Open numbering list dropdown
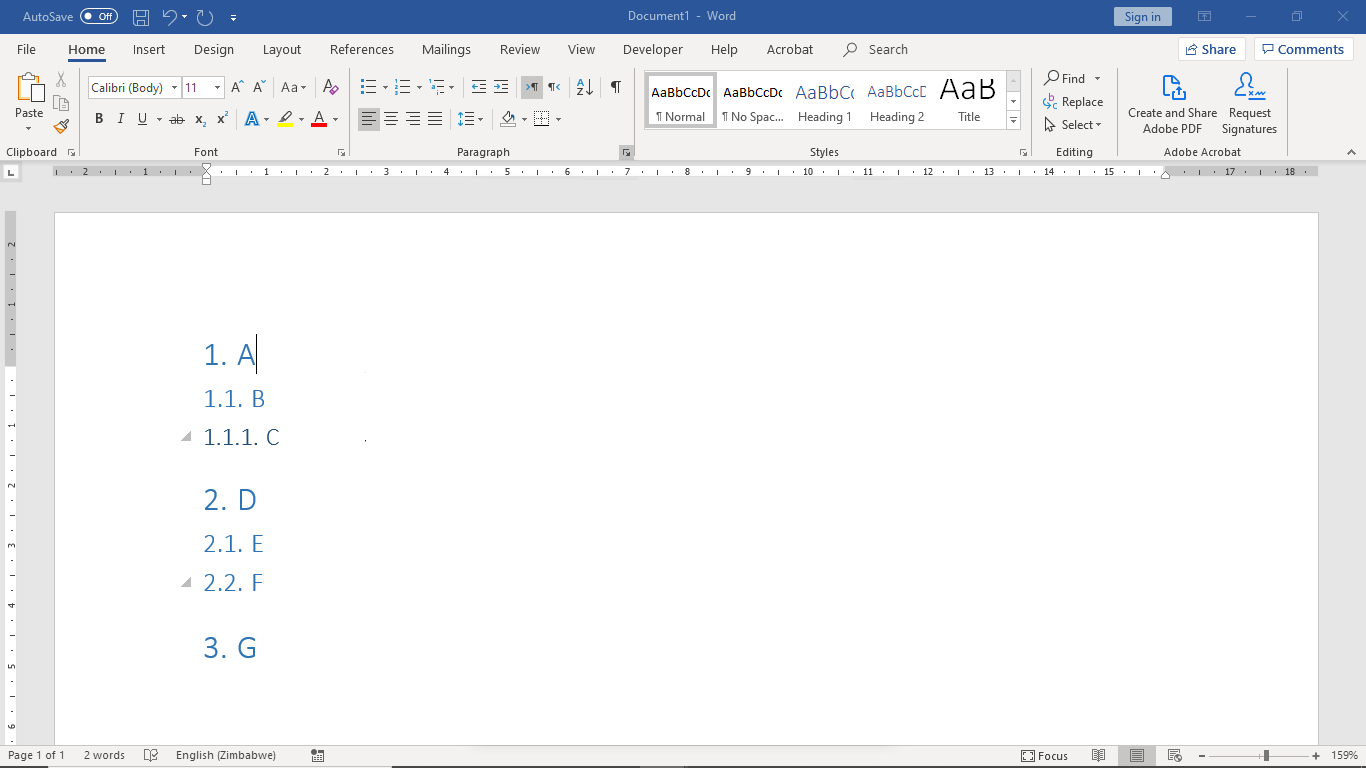 click(419, 88)
